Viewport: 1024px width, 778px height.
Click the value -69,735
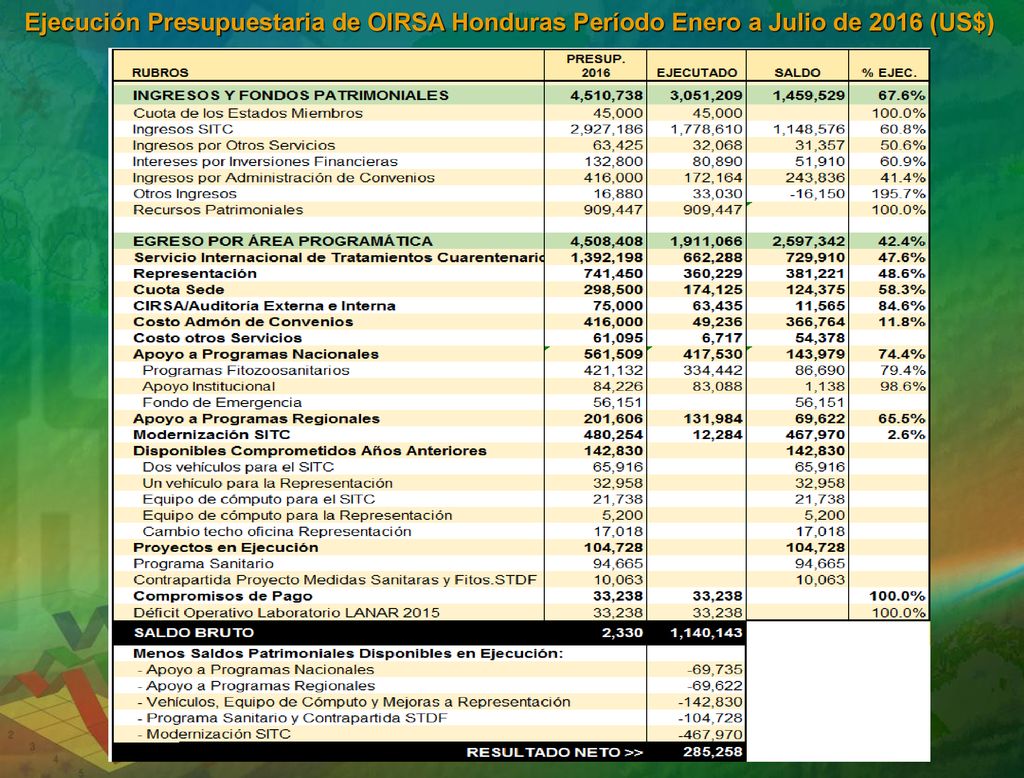pyautogui.click(x=714, y=670)
